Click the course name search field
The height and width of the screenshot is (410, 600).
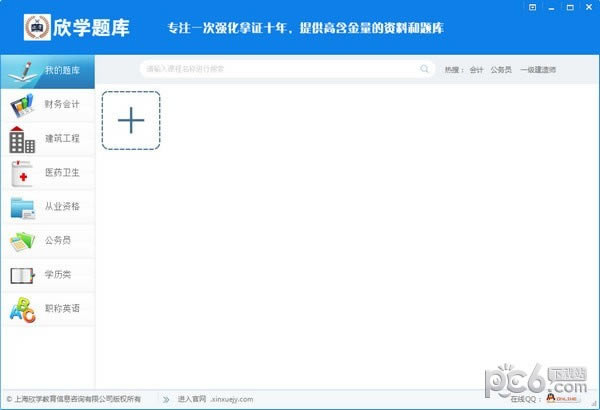[280, 69]
